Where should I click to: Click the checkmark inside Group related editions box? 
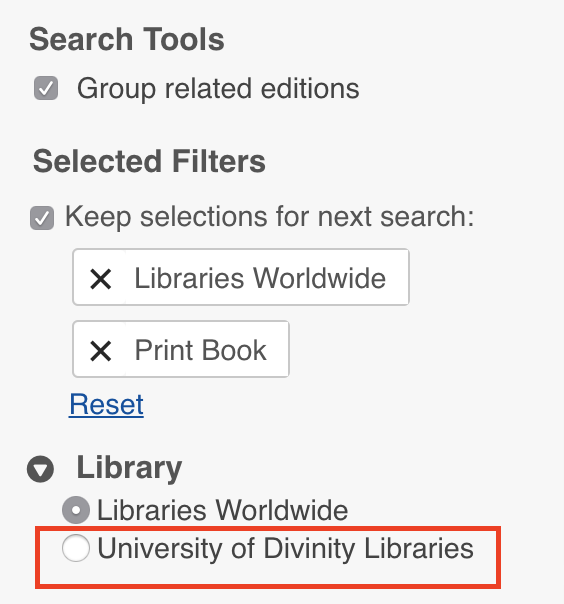pyautogui.click(x=46, y=89)
